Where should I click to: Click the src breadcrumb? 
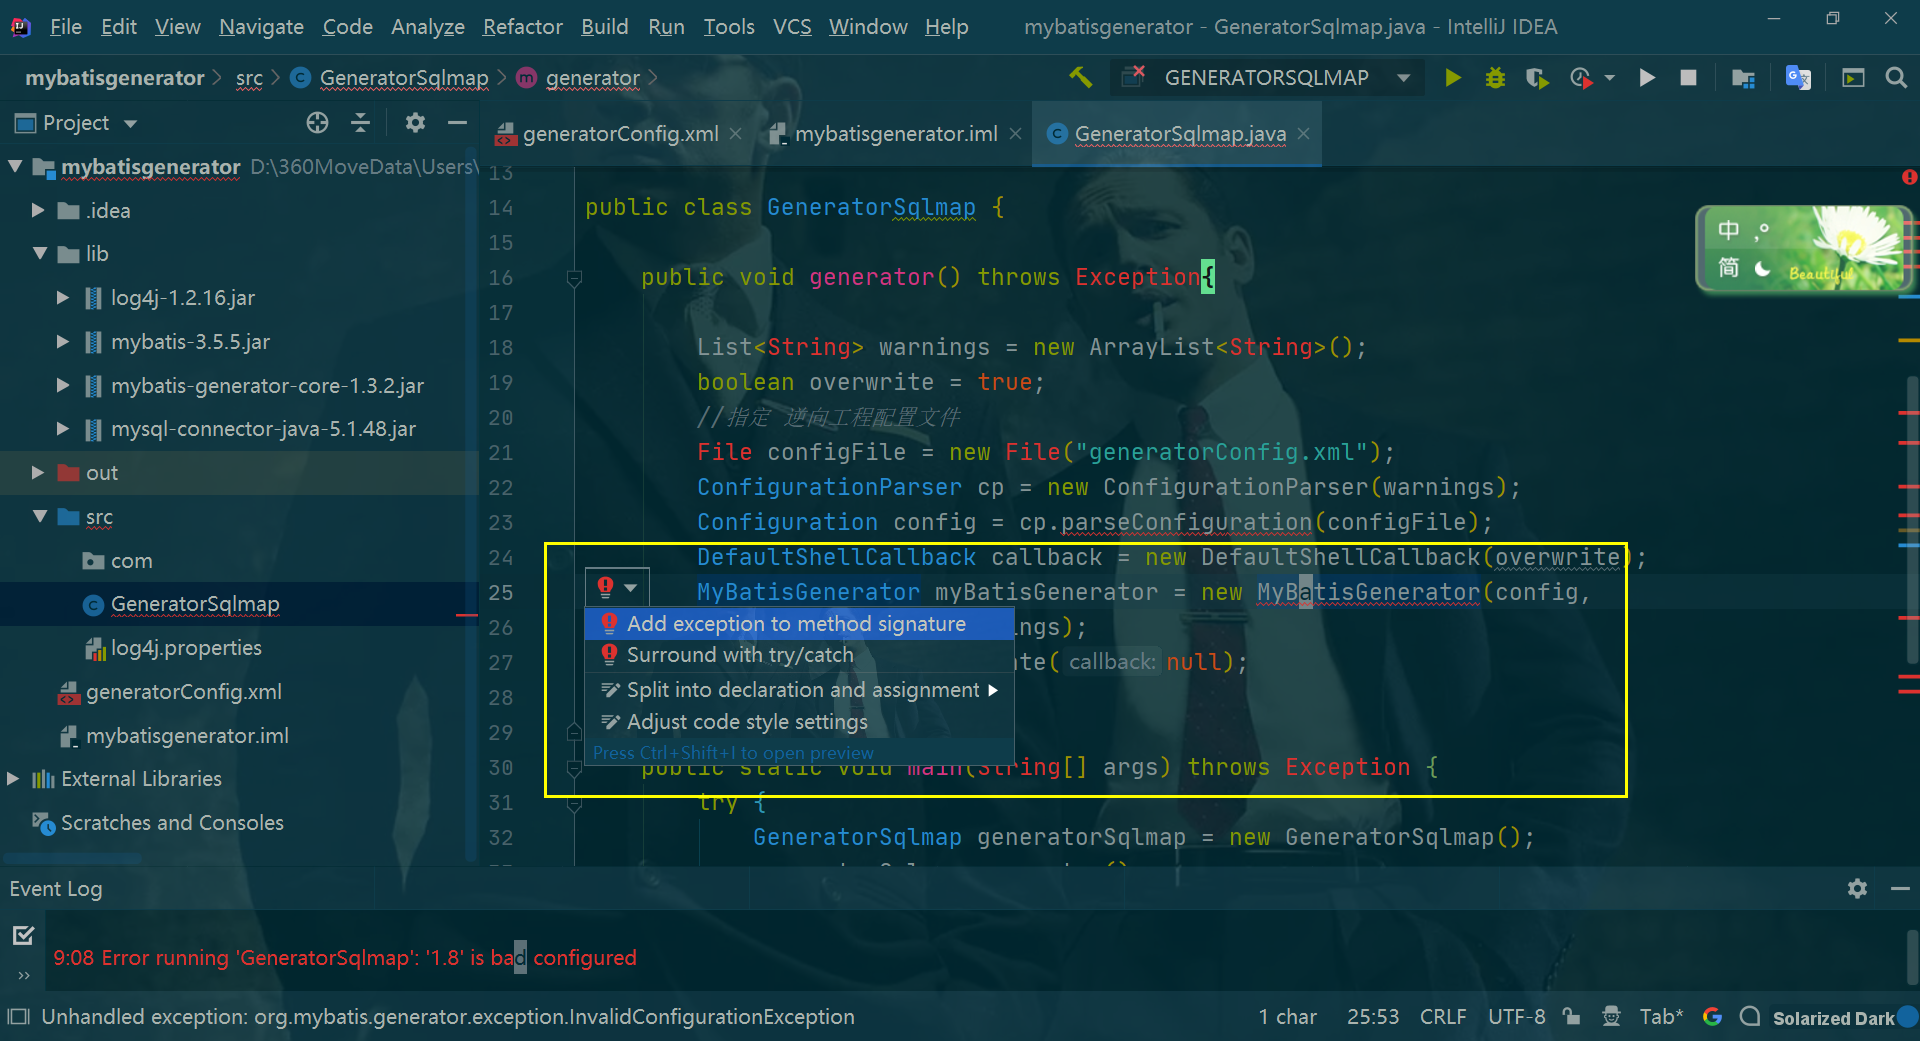click(249, 78)
